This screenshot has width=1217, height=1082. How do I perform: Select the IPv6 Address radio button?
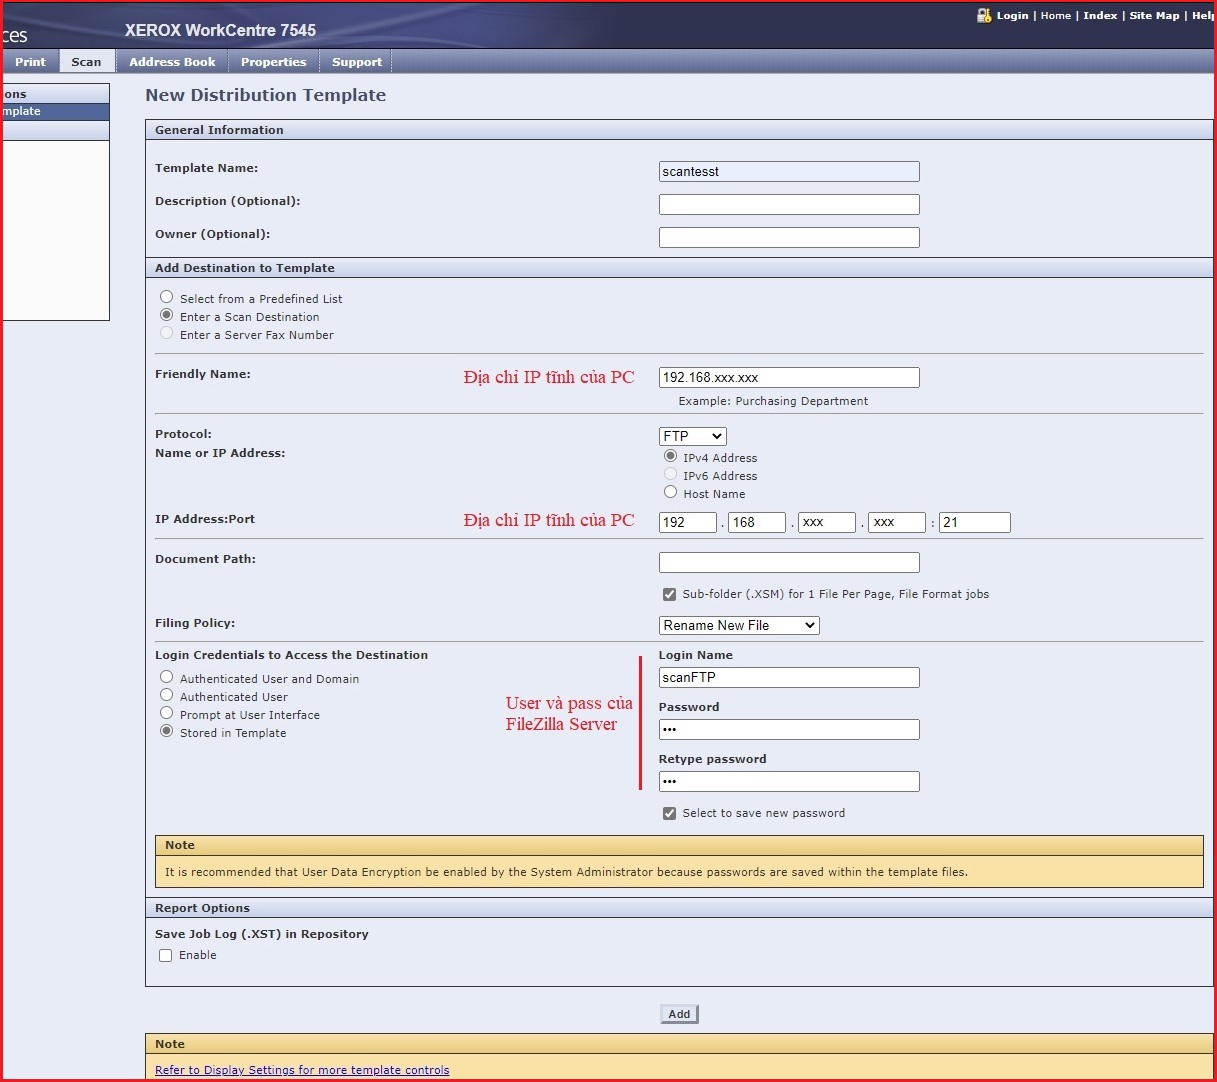pos(671,474)
